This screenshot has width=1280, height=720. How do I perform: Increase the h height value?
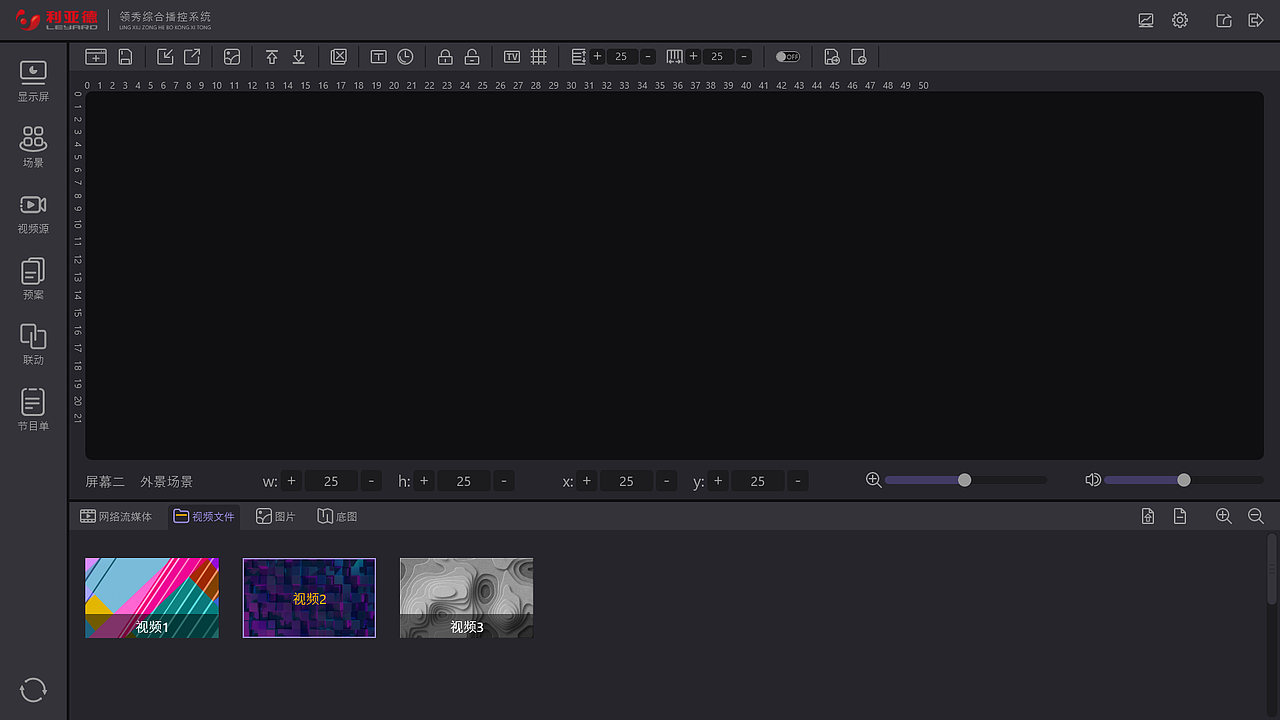tap(424, 481)
